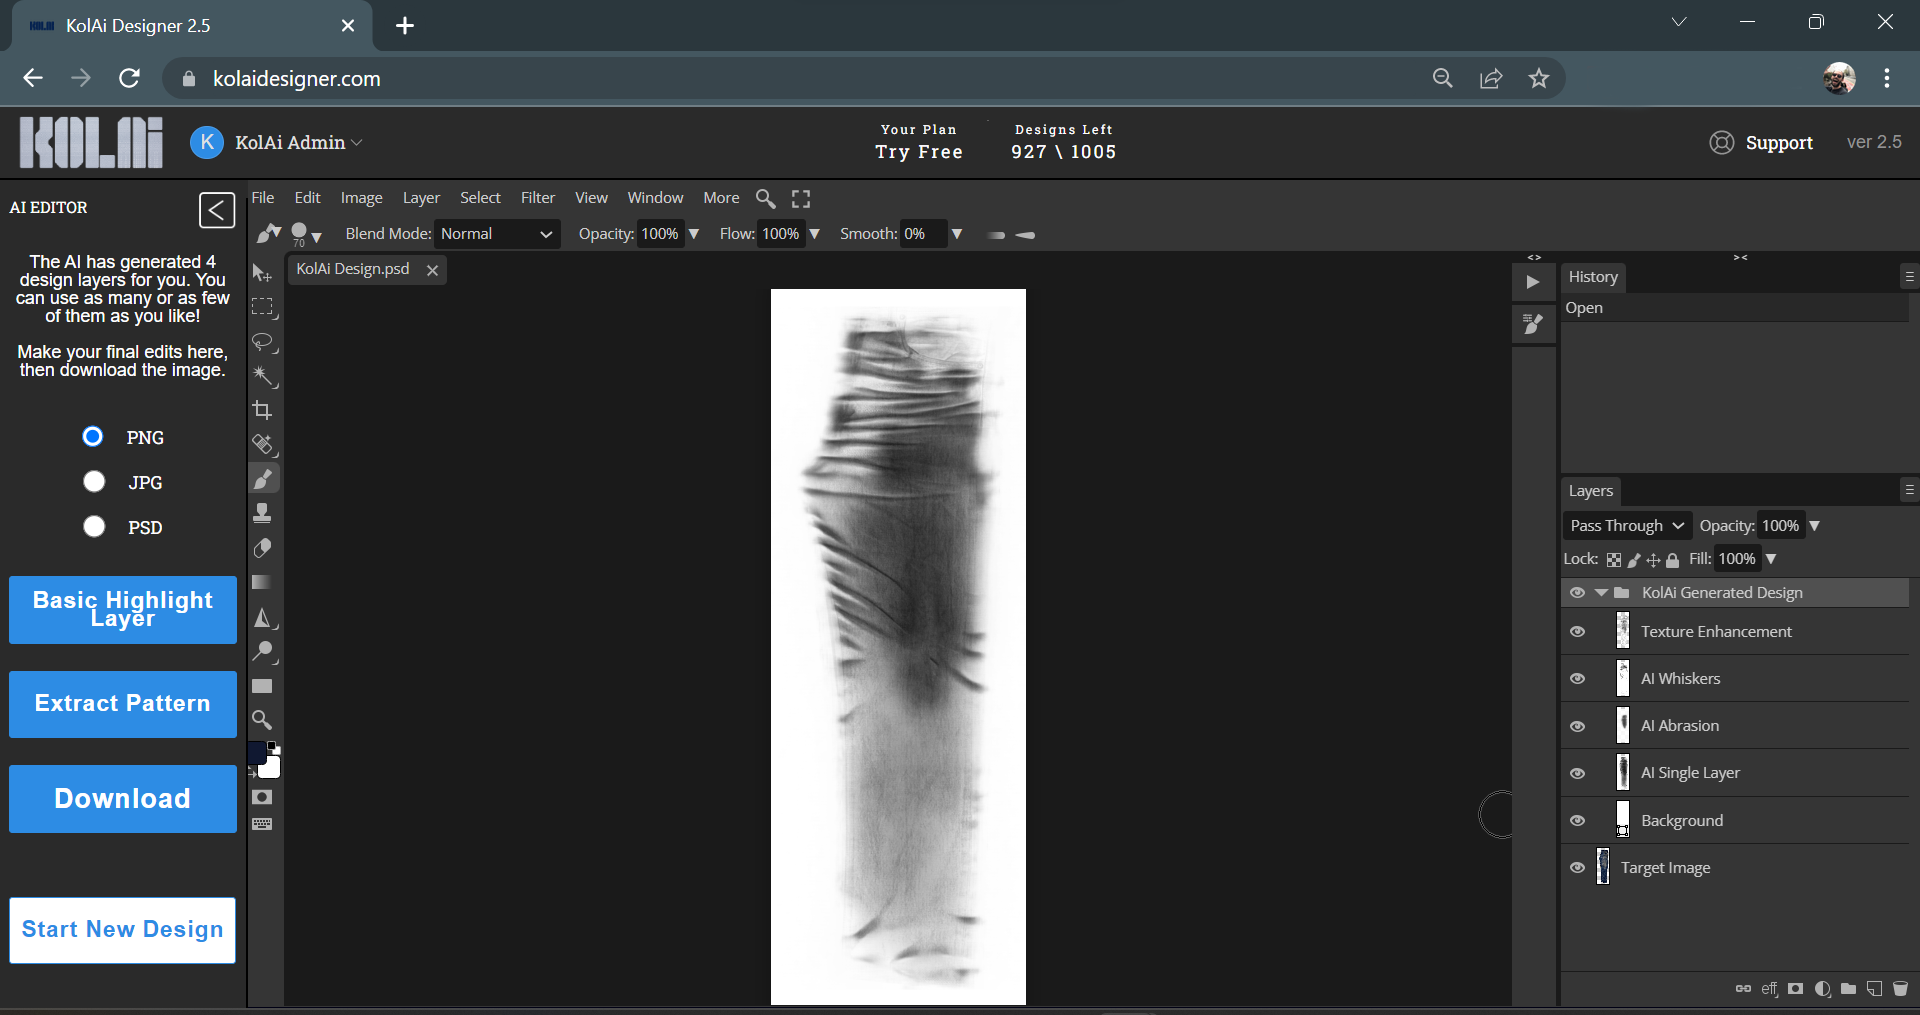1920x1015 pixels.
Task: Open Pass Through blend mode dropdown
Action: (x=1627, y=526)
